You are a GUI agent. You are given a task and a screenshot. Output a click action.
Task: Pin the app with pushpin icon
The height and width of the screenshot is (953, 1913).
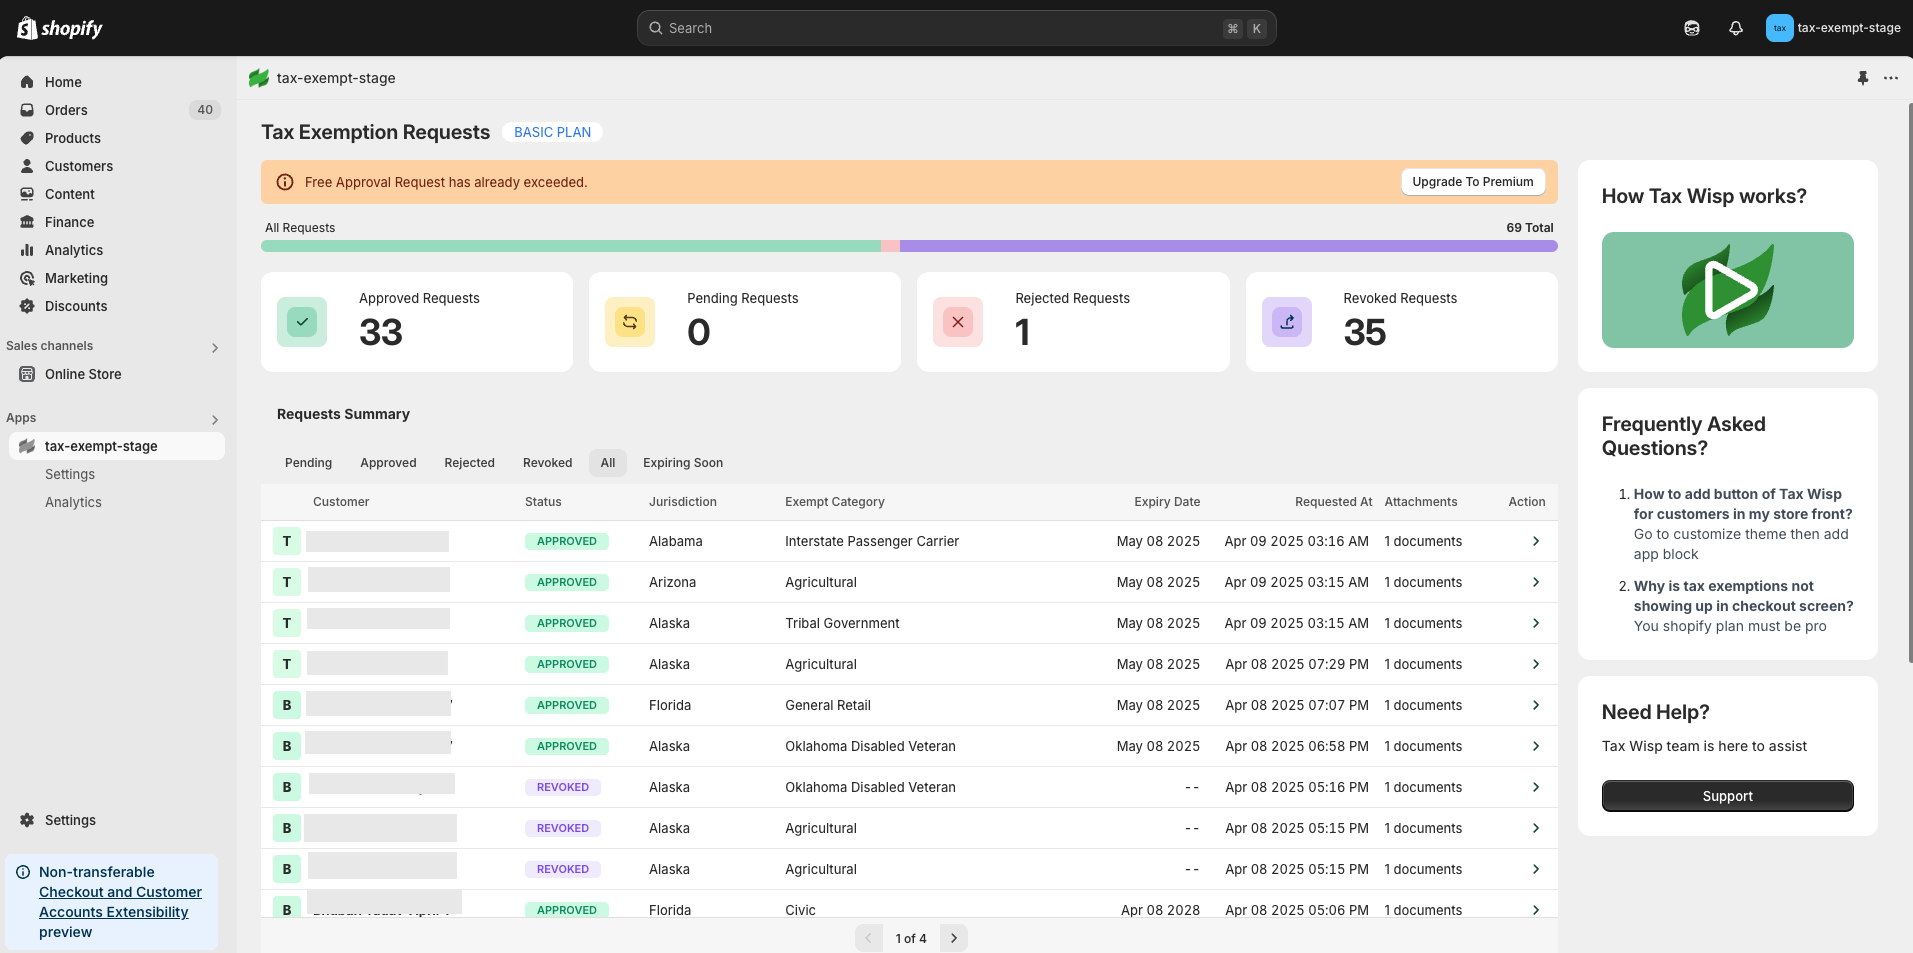[x=1863, y=78]
